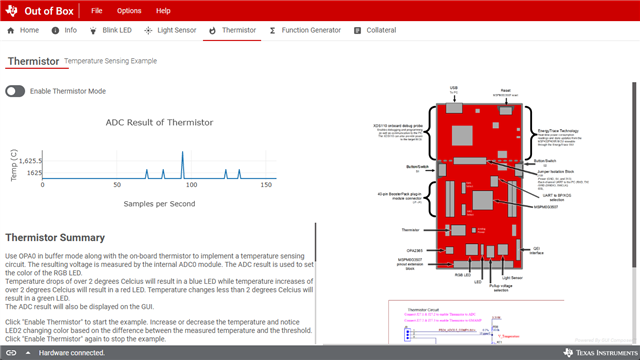The width and height of the screenshot is (640, 360).
Task: Click the Info tab circle icon
Action: point(55,31)
